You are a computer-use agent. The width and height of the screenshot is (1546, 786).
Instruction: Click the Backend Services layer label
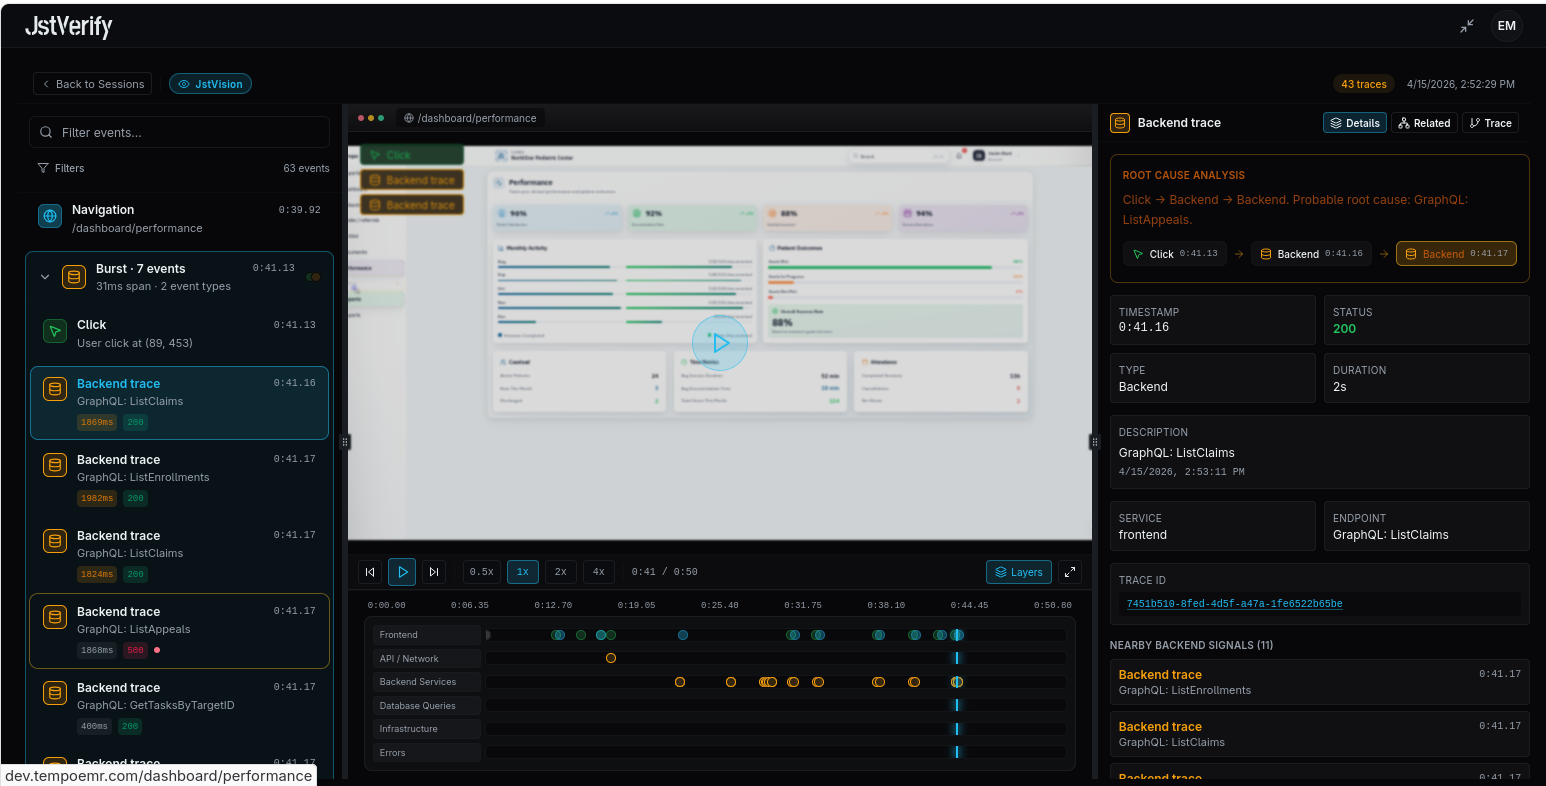pyautogui.click(x=427, y=682)
